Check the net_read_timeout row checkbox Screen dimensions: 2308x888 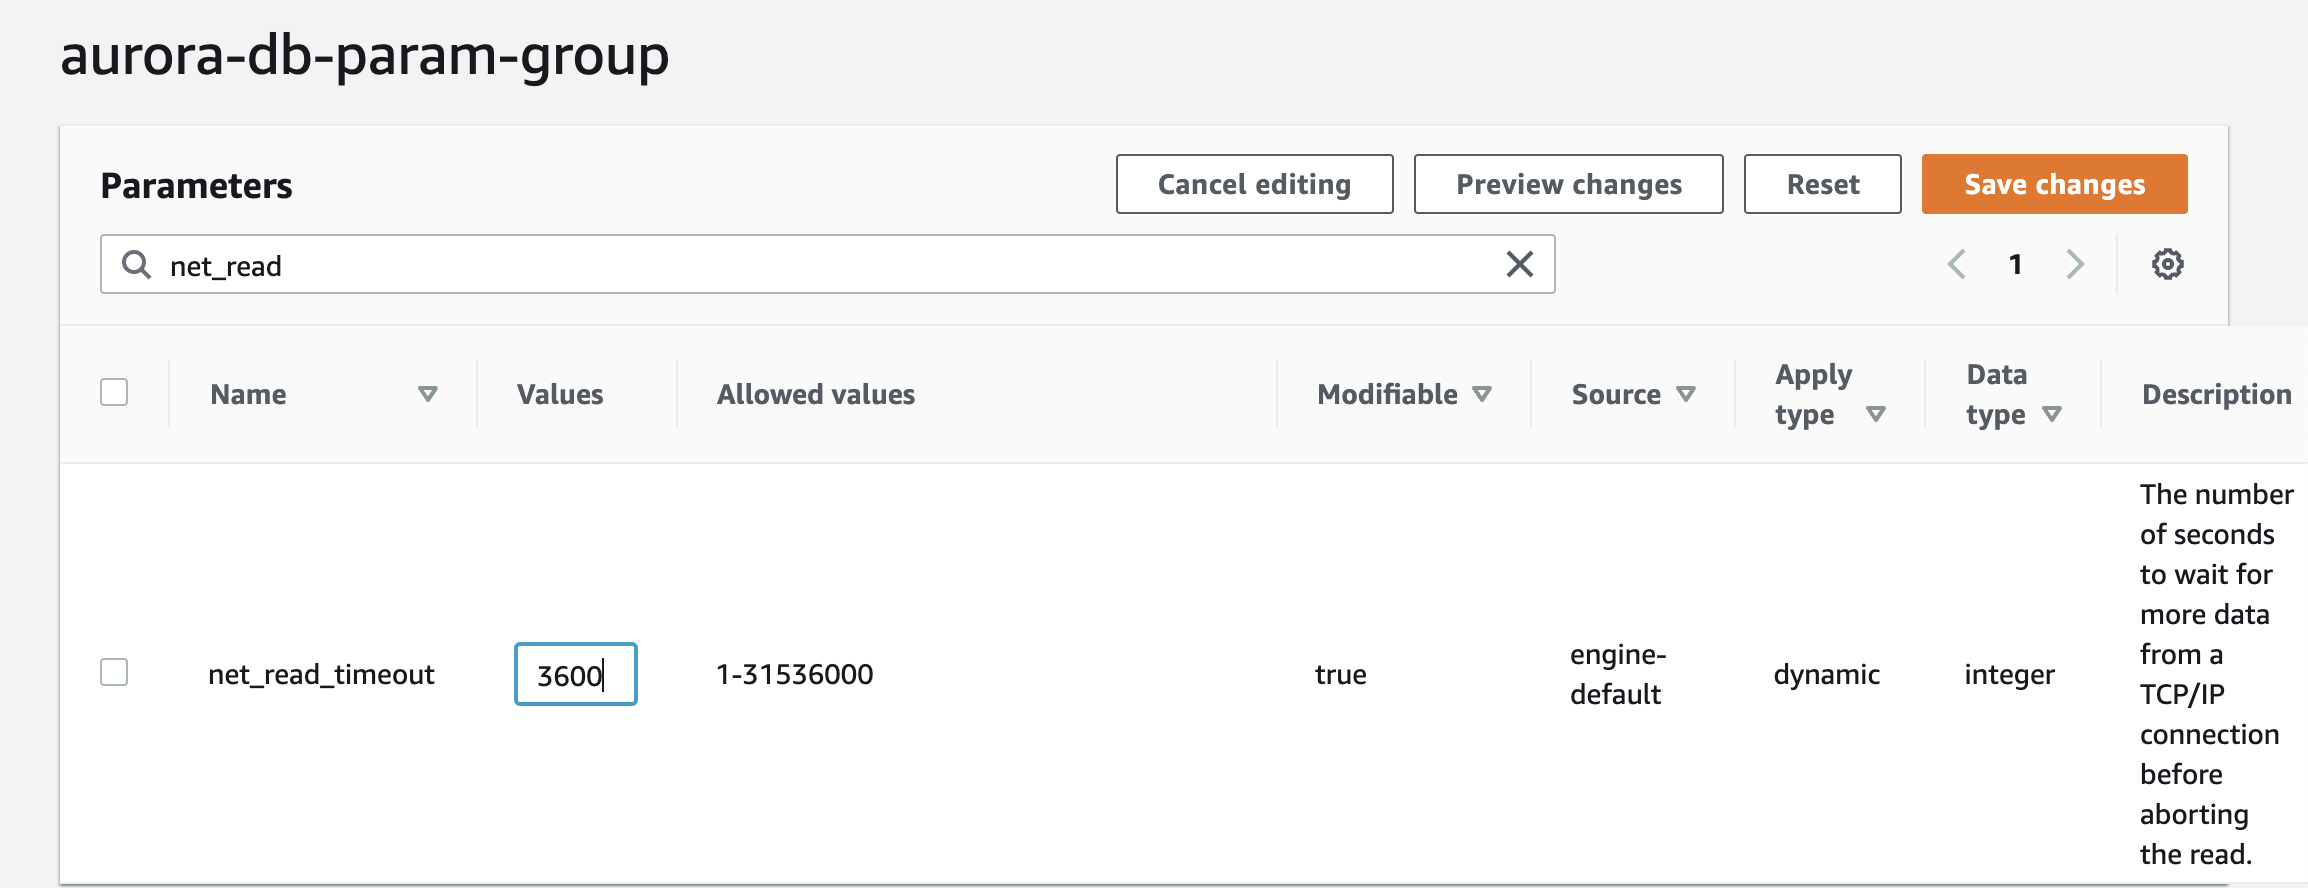(114, 672)
